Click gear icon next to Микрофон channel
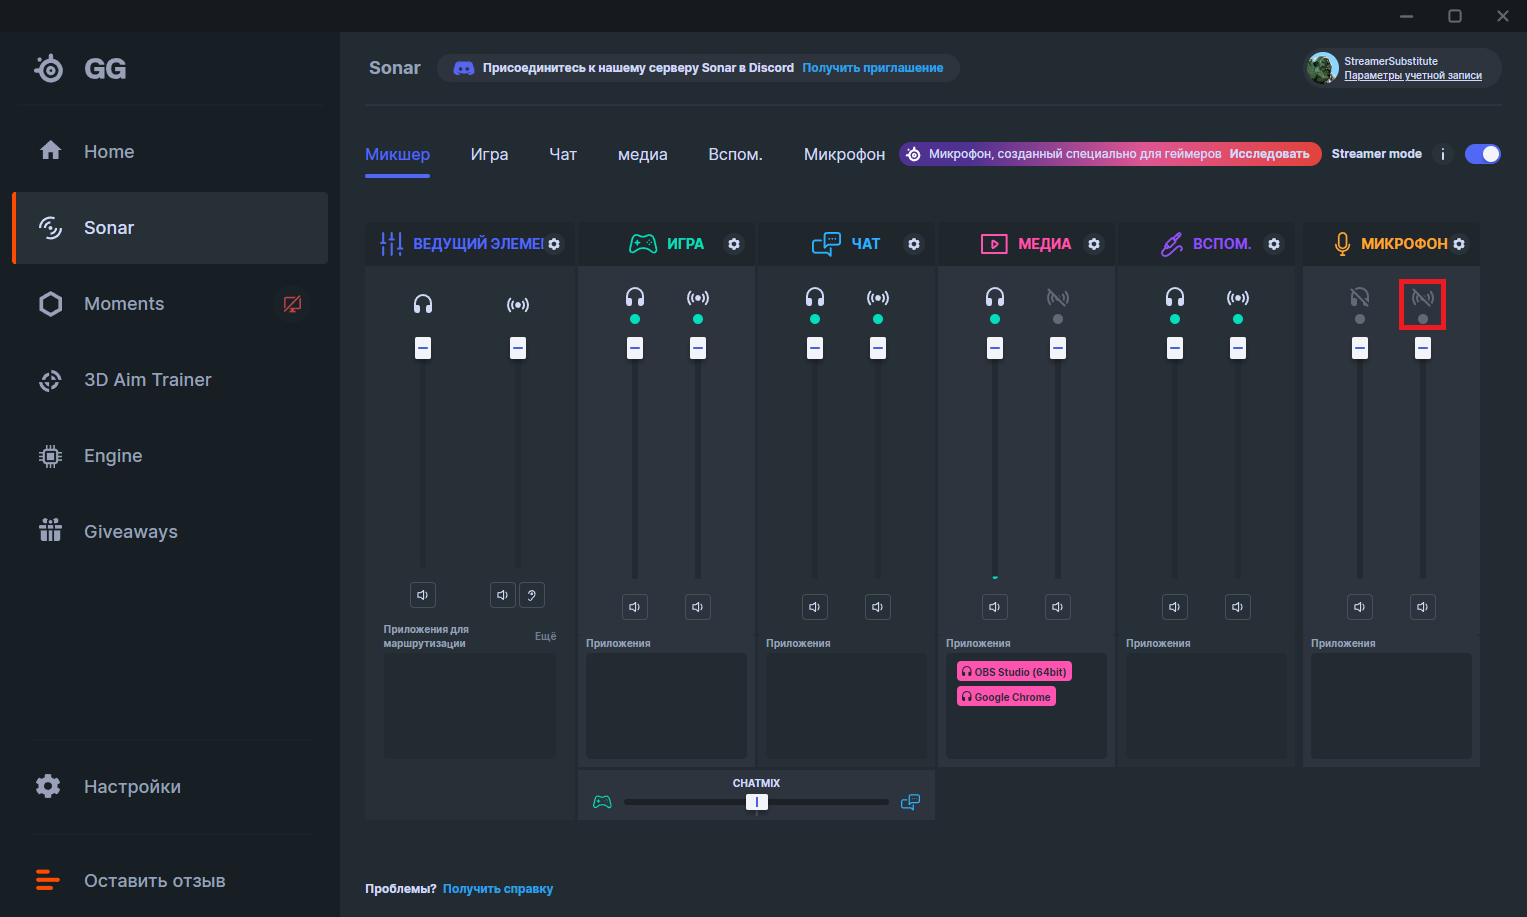 coord(1459,244)
